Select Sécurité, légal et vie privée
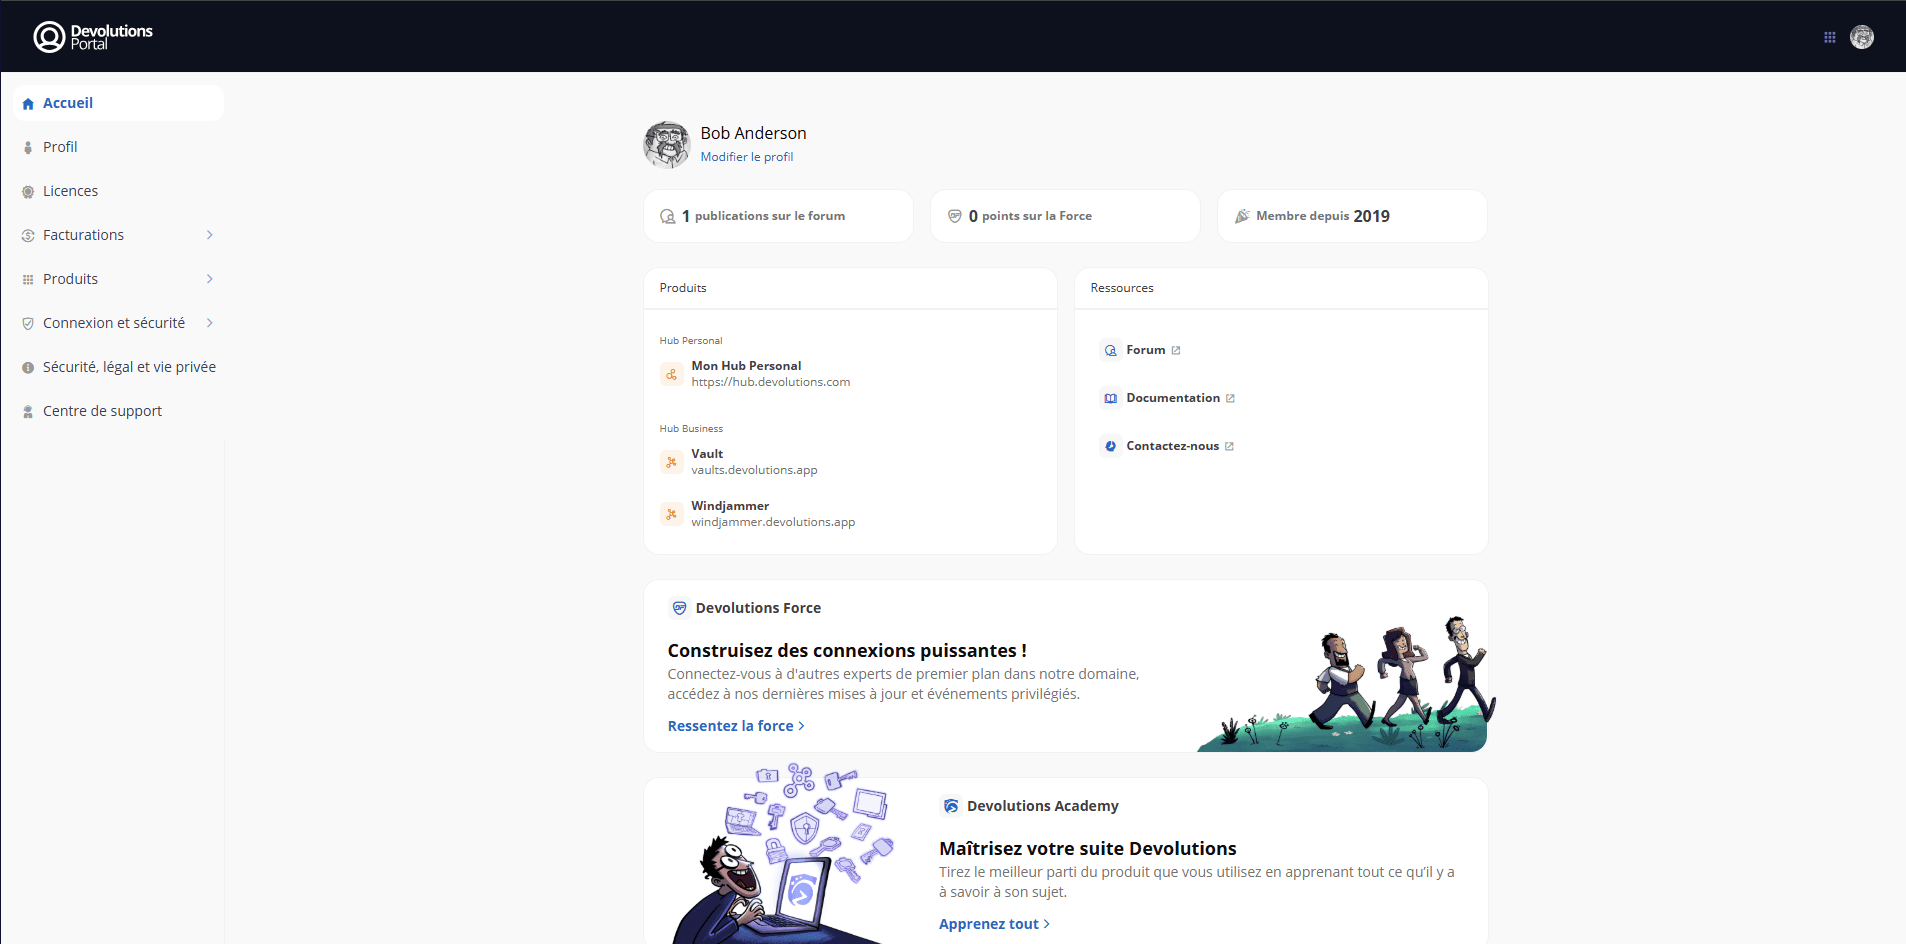 pos(129,367)
